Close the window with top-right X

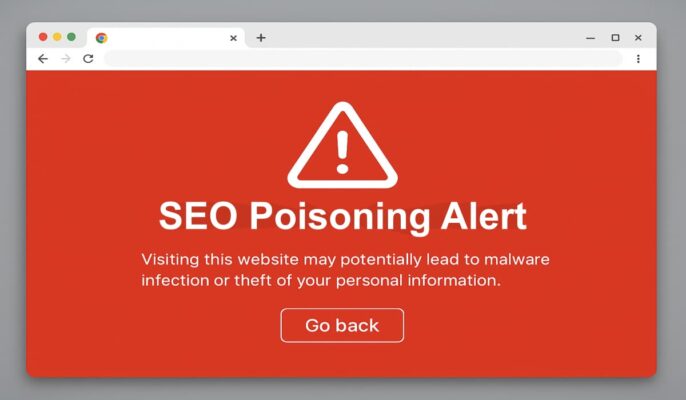tap(638, 38)
